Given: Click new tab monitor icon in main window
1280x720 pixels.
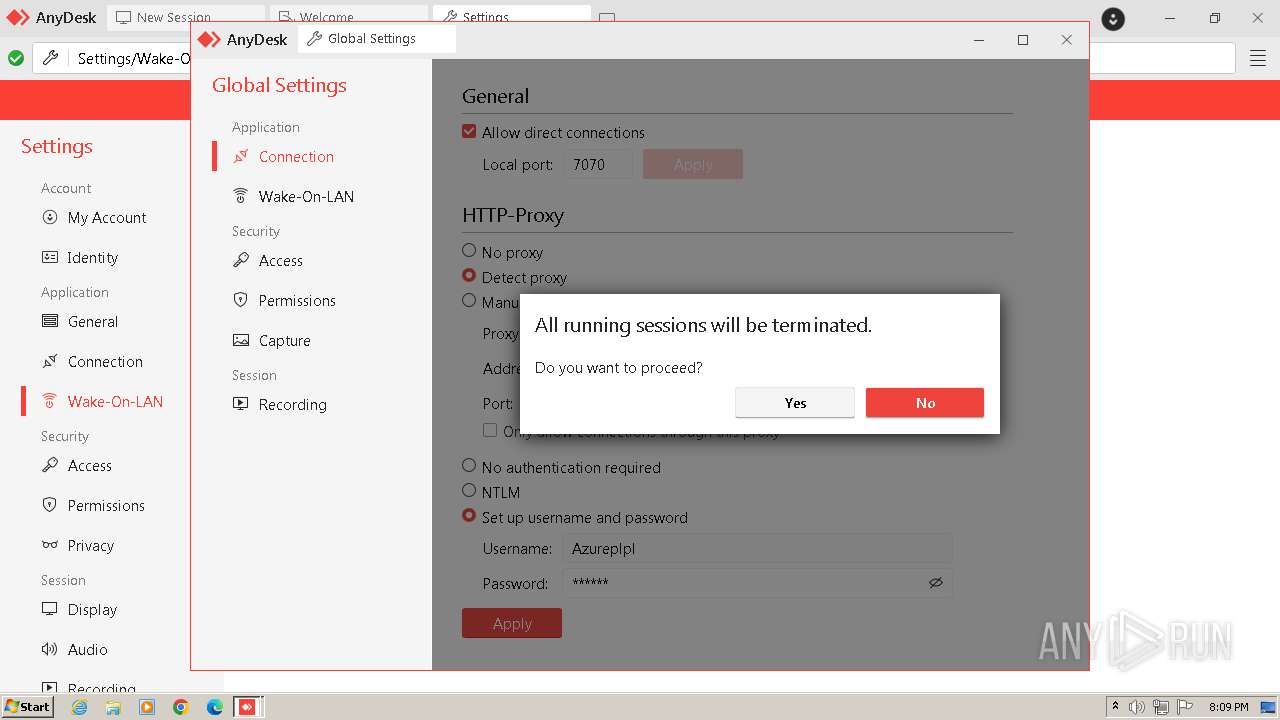Looking at the screenshot, I should [x=607, y=18].
